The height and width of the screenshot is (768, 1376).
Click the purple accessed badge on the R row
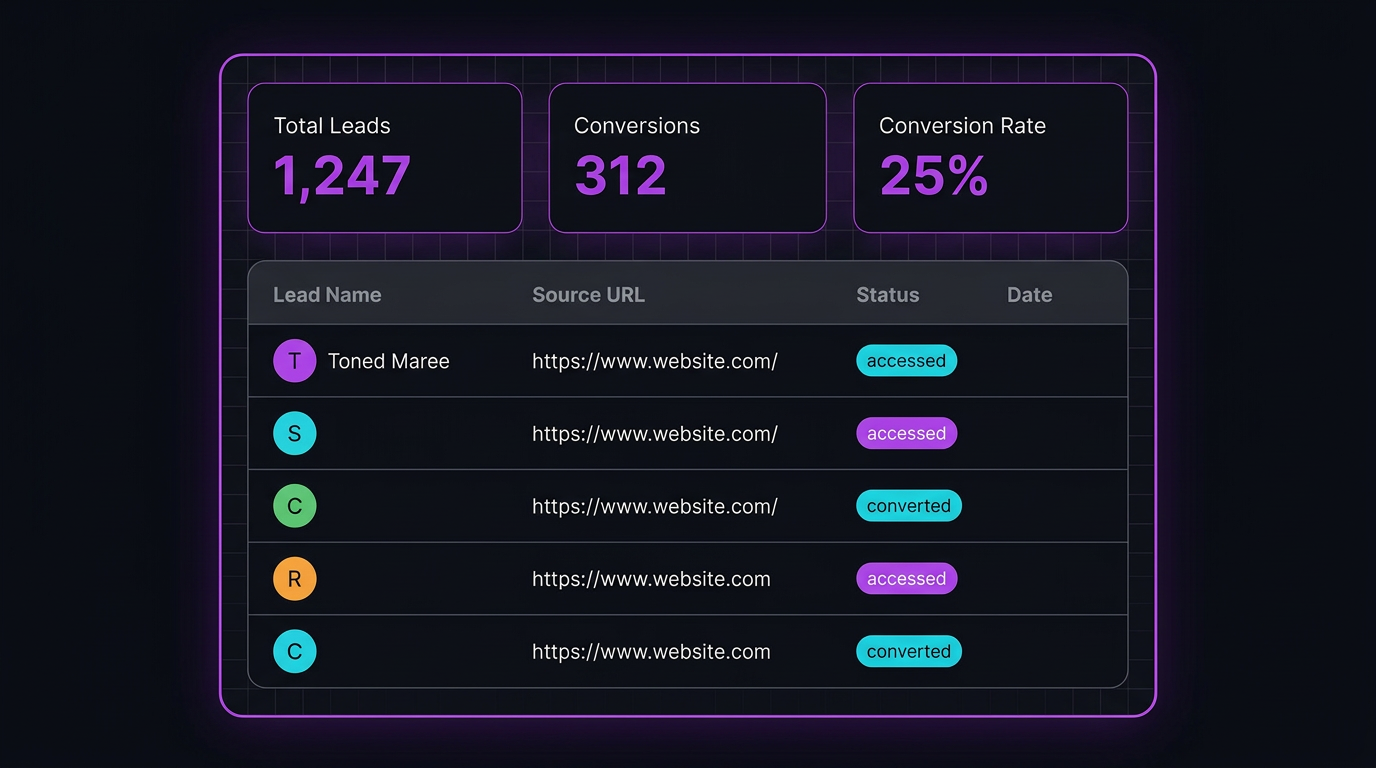[906, 578]
